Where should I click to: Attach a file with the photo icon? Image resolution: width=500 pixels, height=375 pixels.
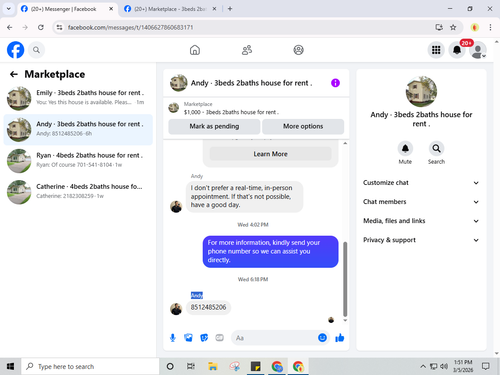point(188,338)
